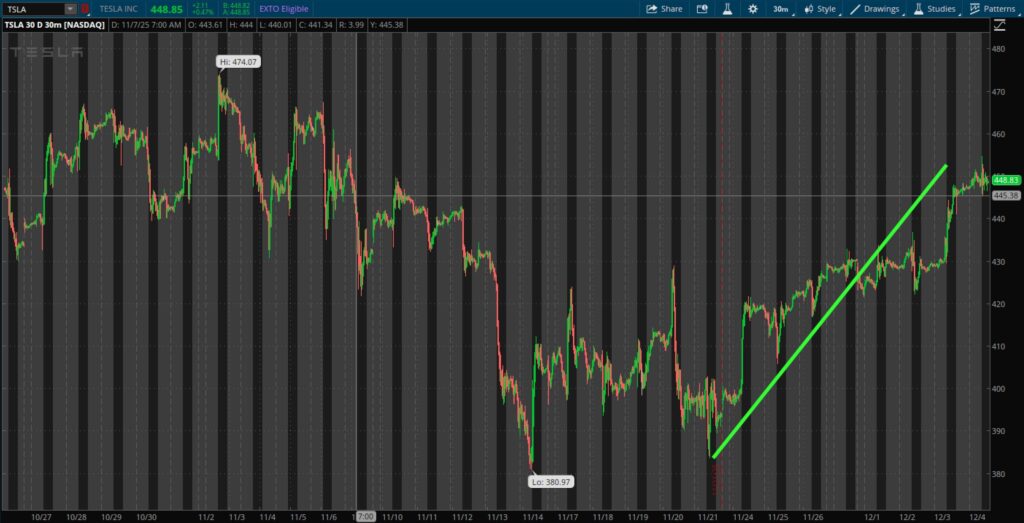Screen dimensions: 1024x523
Task: Click the 448.83 current price label on axis
Action: point(1004,179)
